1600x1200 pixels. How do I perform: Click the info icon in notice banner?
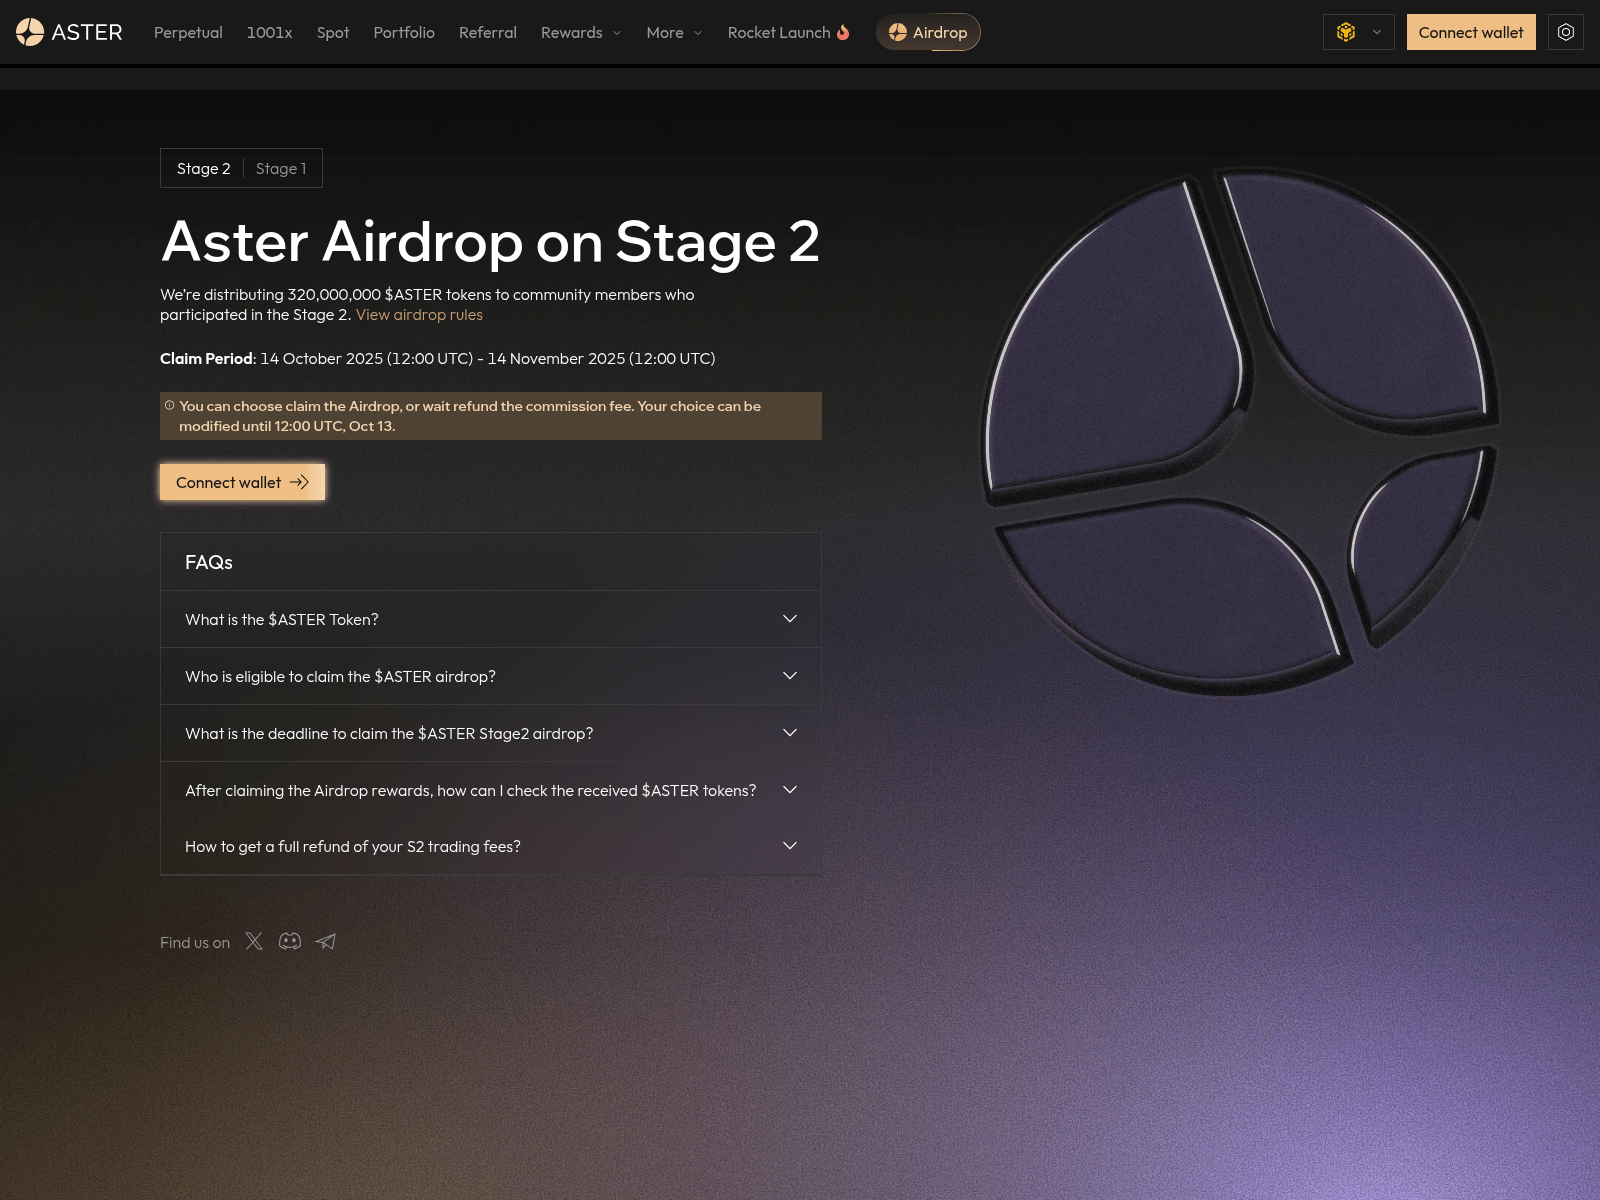point(170,405)
